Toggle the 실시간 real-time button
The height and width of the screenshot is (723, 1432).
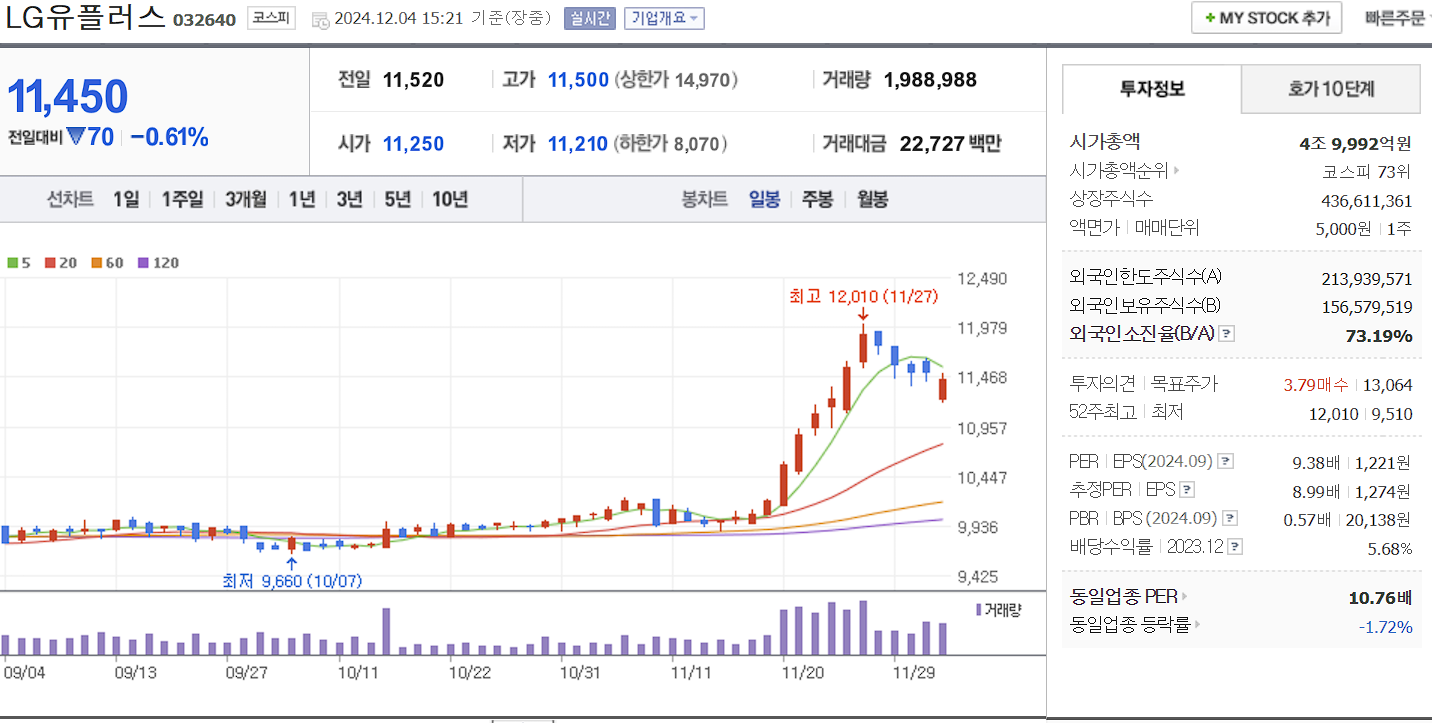tap(590, 18)
